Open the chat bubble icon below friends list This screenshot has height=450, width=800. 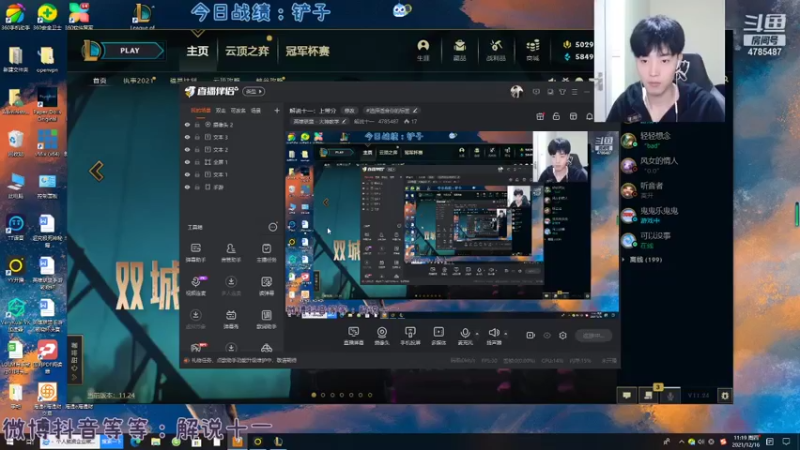[627, 395]
